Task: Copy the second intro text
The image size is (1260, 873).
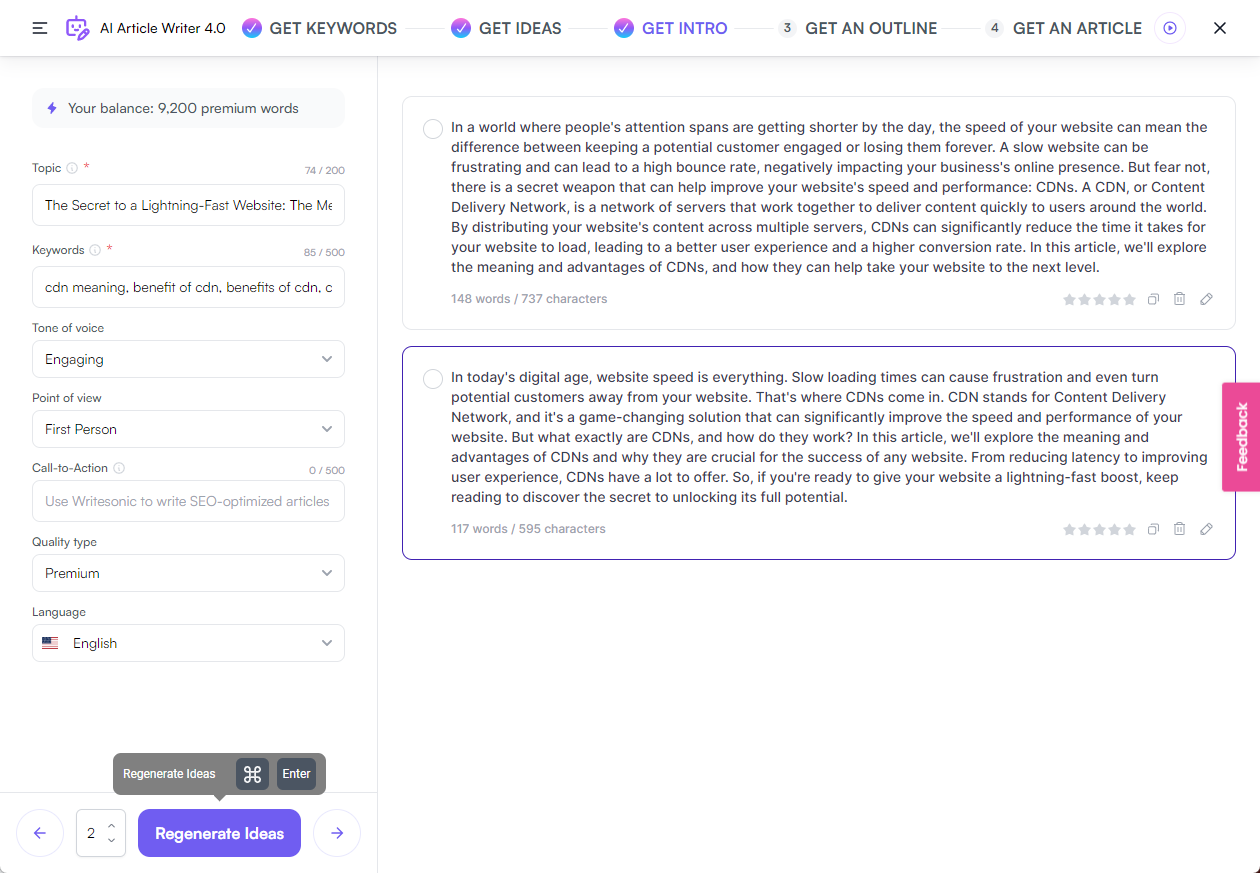Action: pyautogui.click(x=1153, y=529)
